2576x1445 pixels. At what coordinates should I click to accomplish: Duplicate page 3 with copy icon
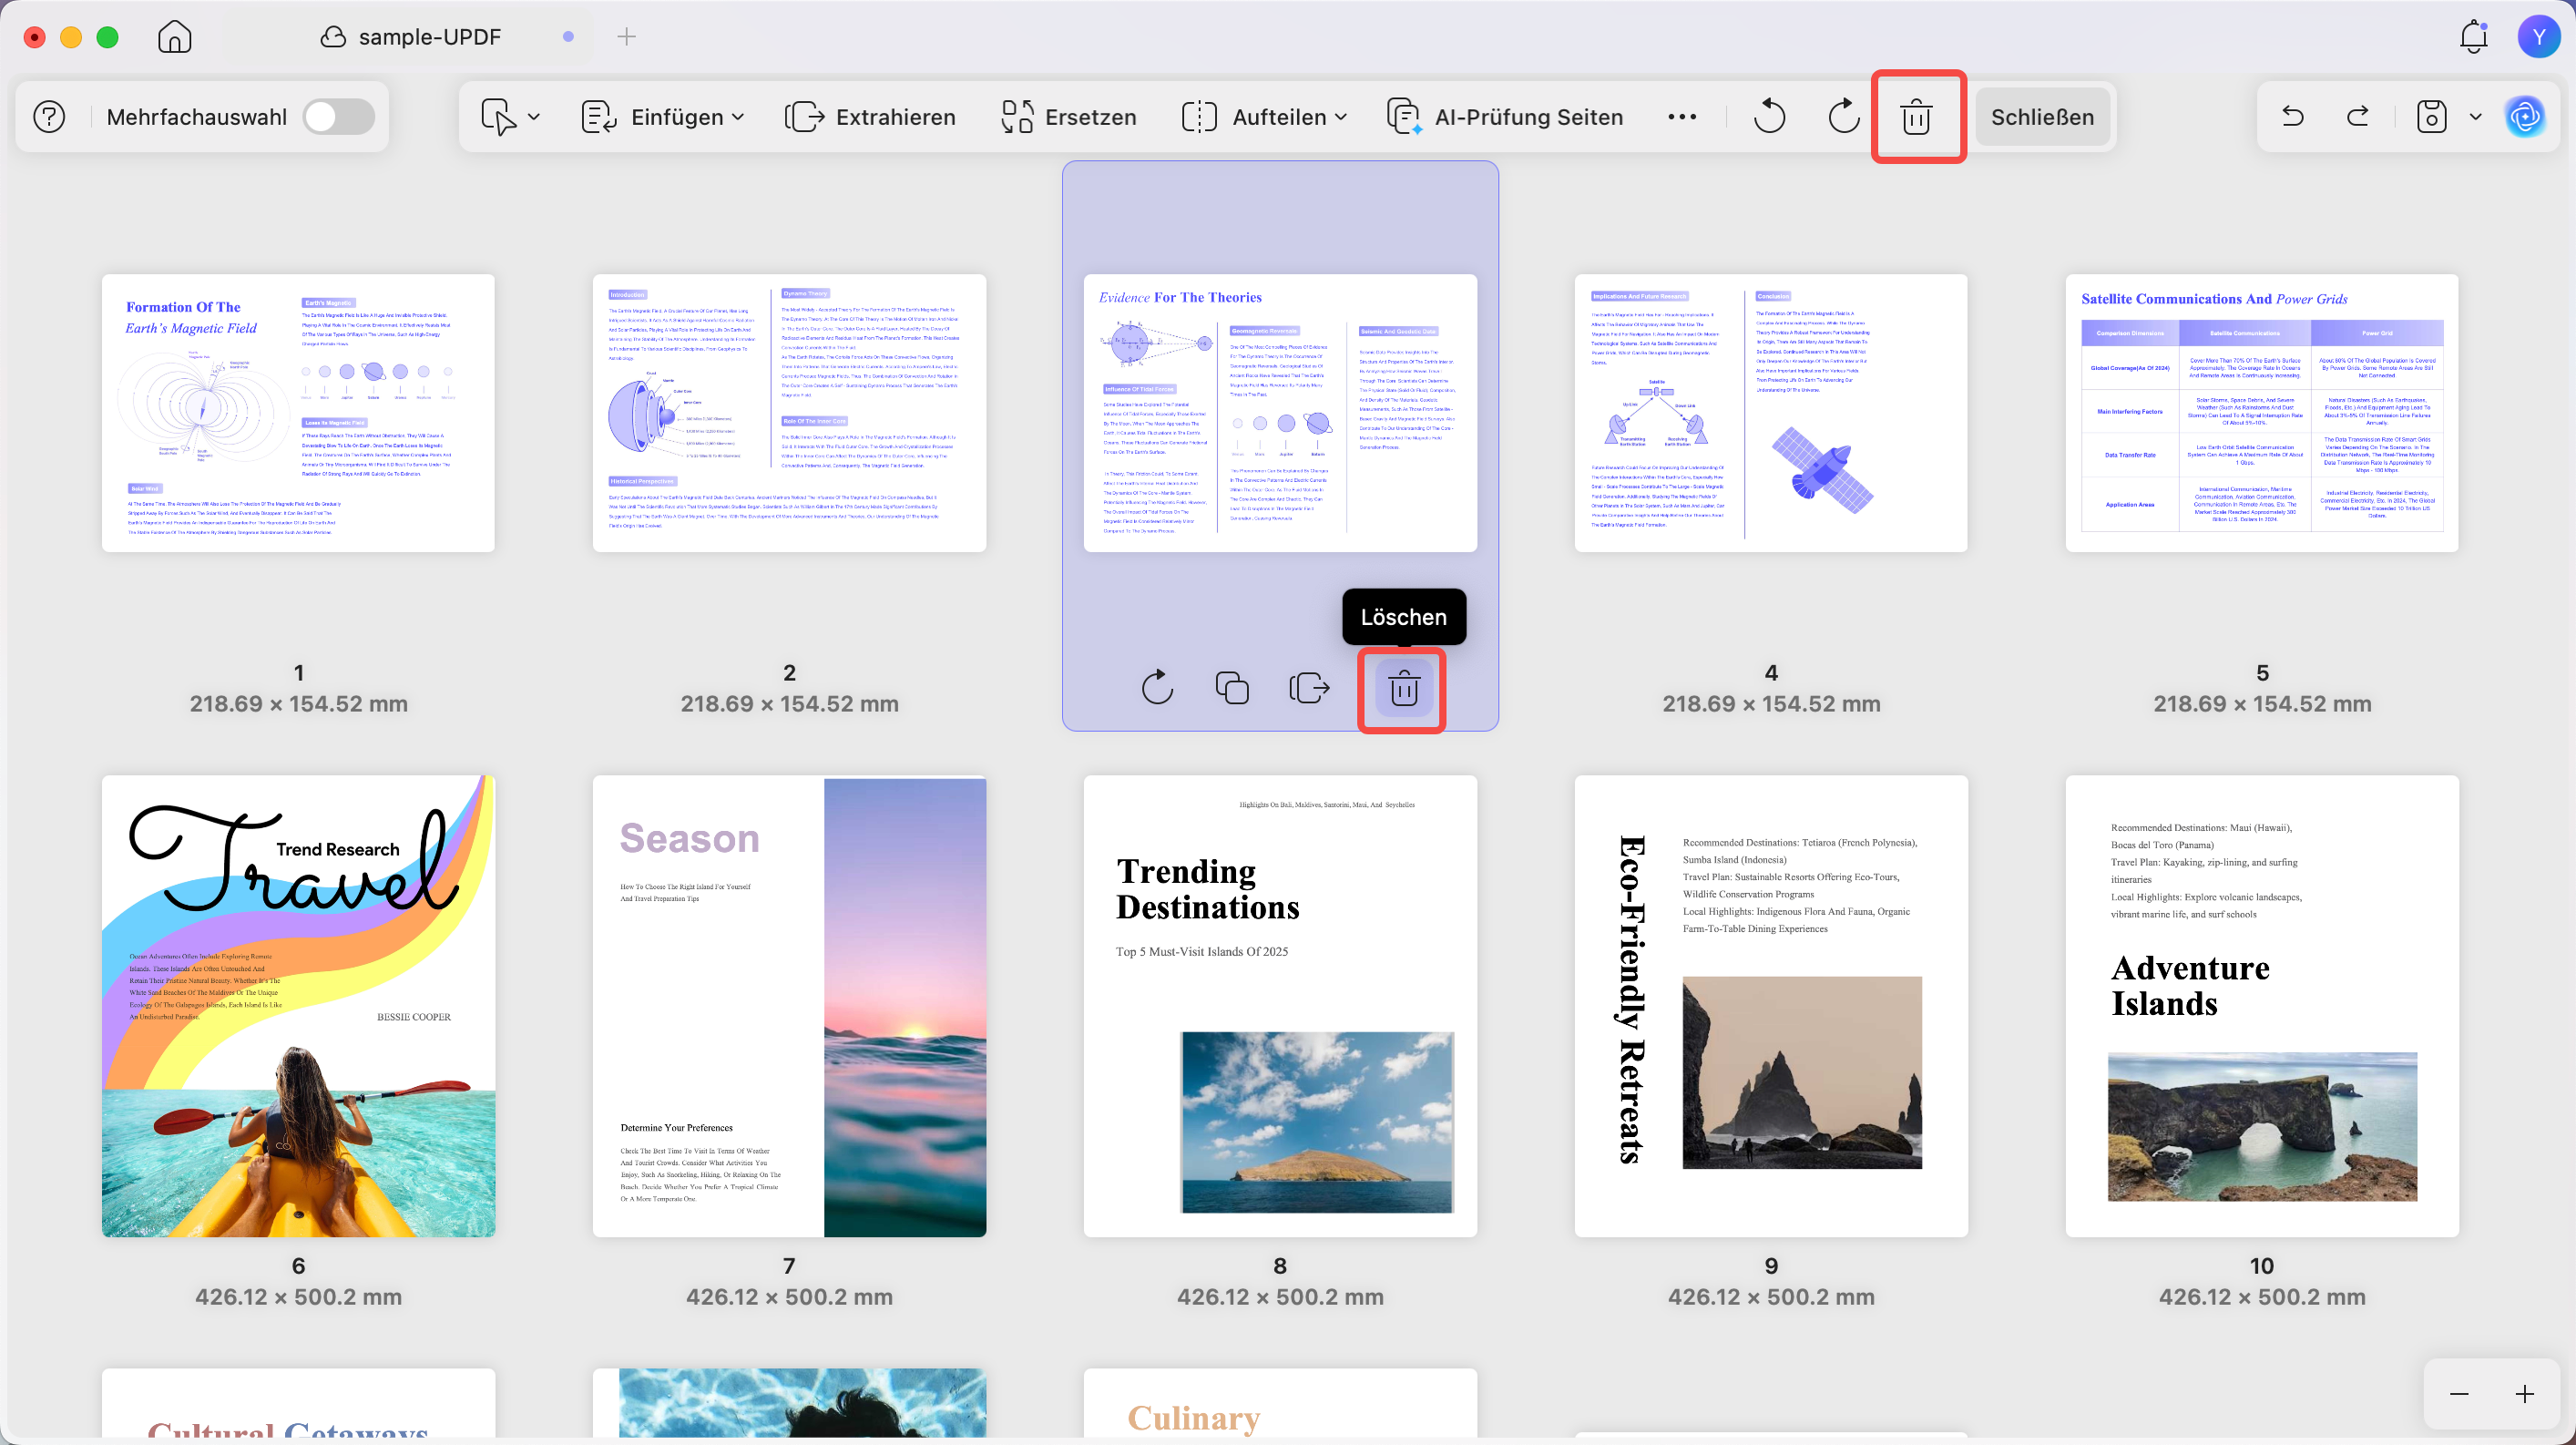tap(1232, 688)
